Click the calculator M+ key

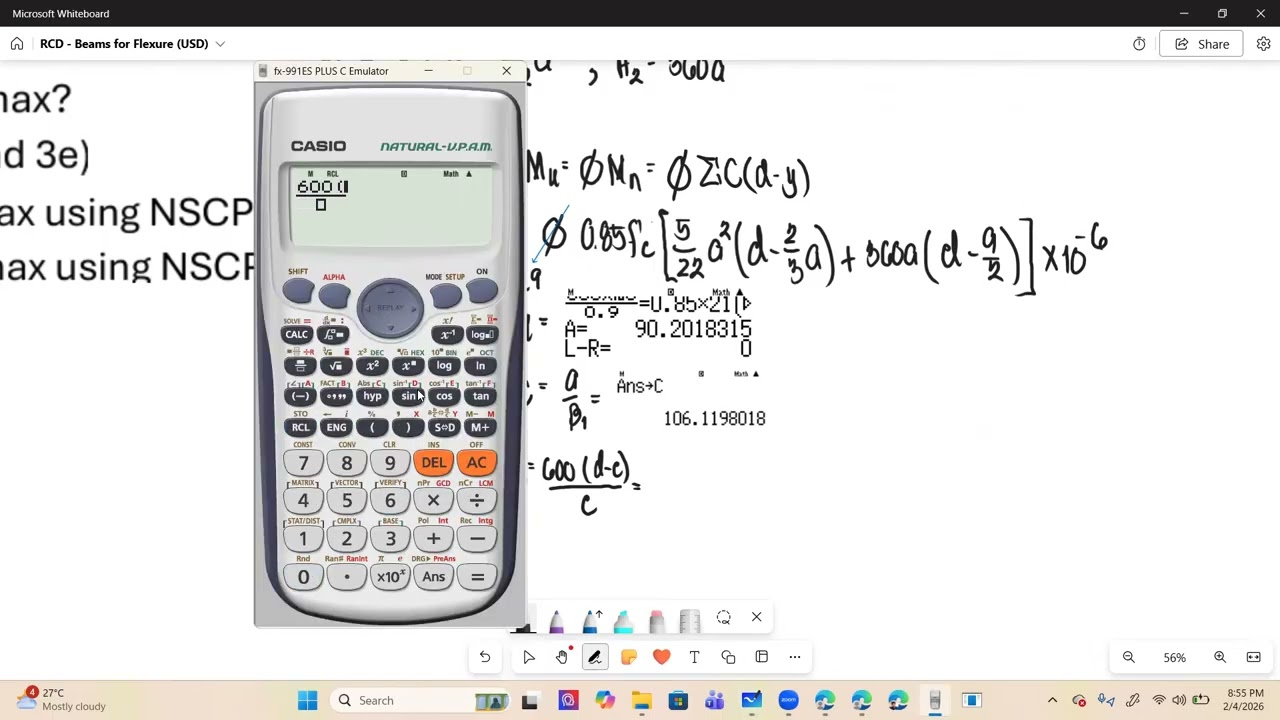480,428
